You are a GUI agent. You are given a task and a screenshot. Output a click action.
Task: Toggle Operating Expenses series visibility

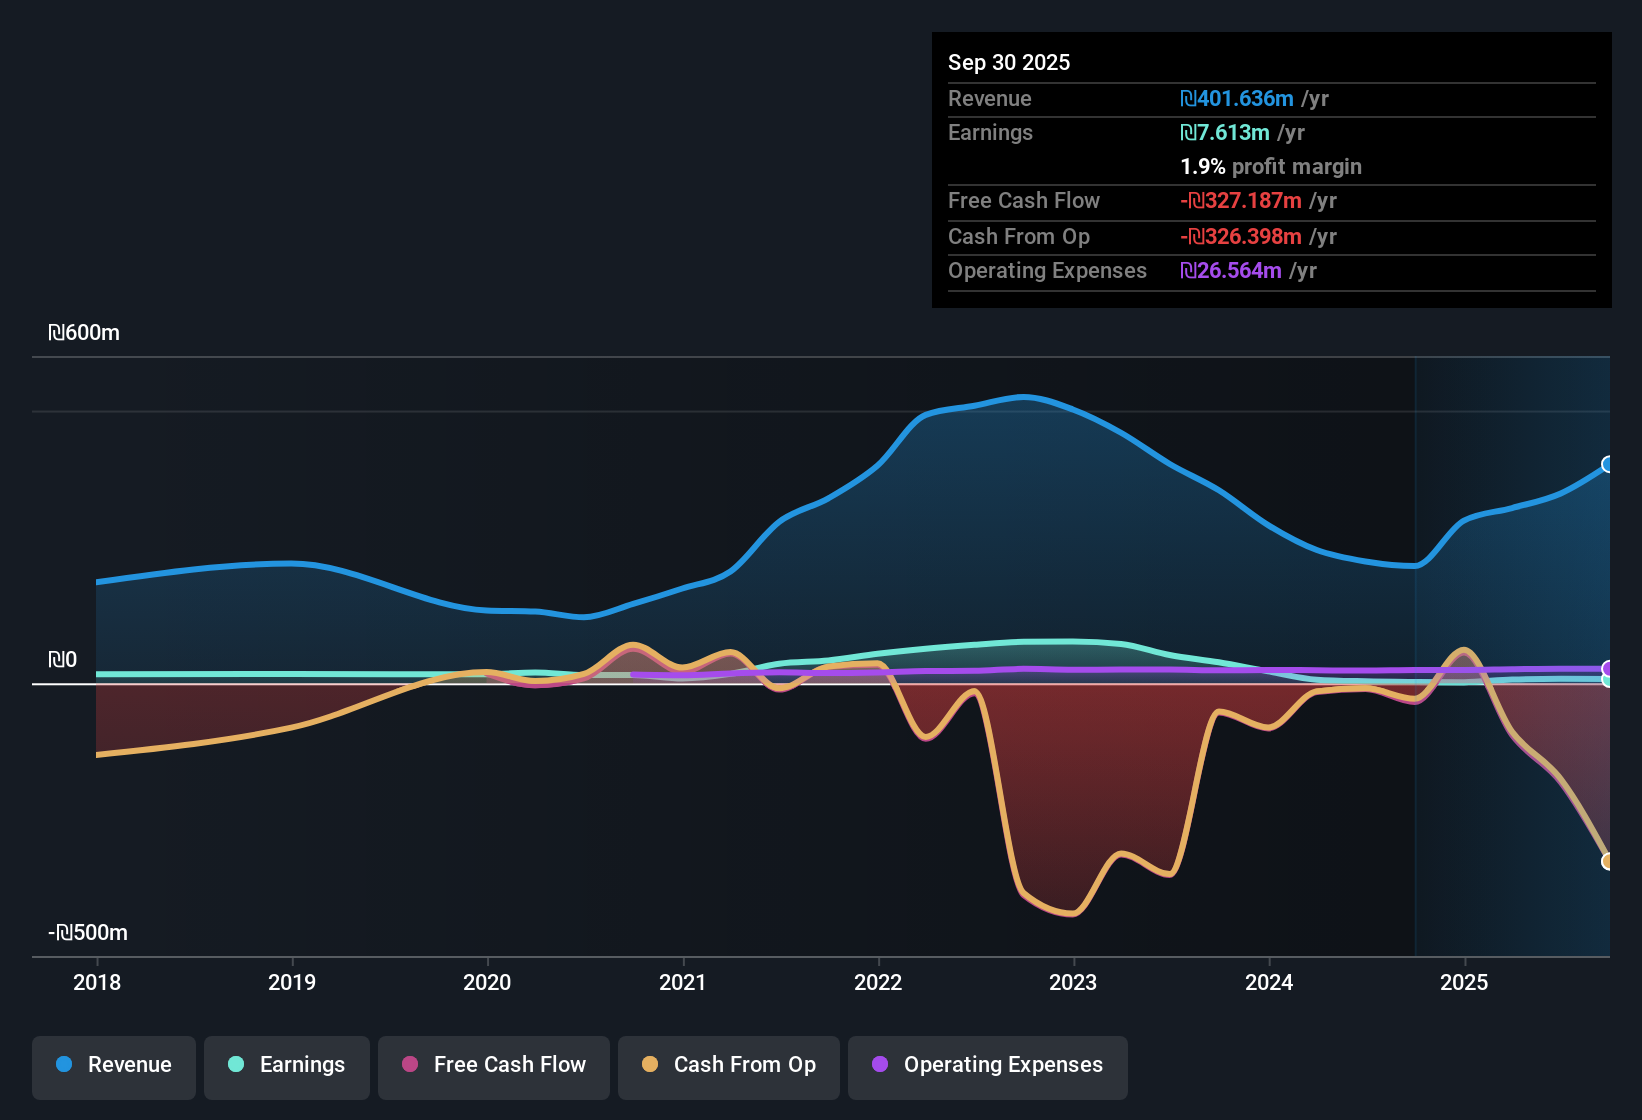[987, 1065]
